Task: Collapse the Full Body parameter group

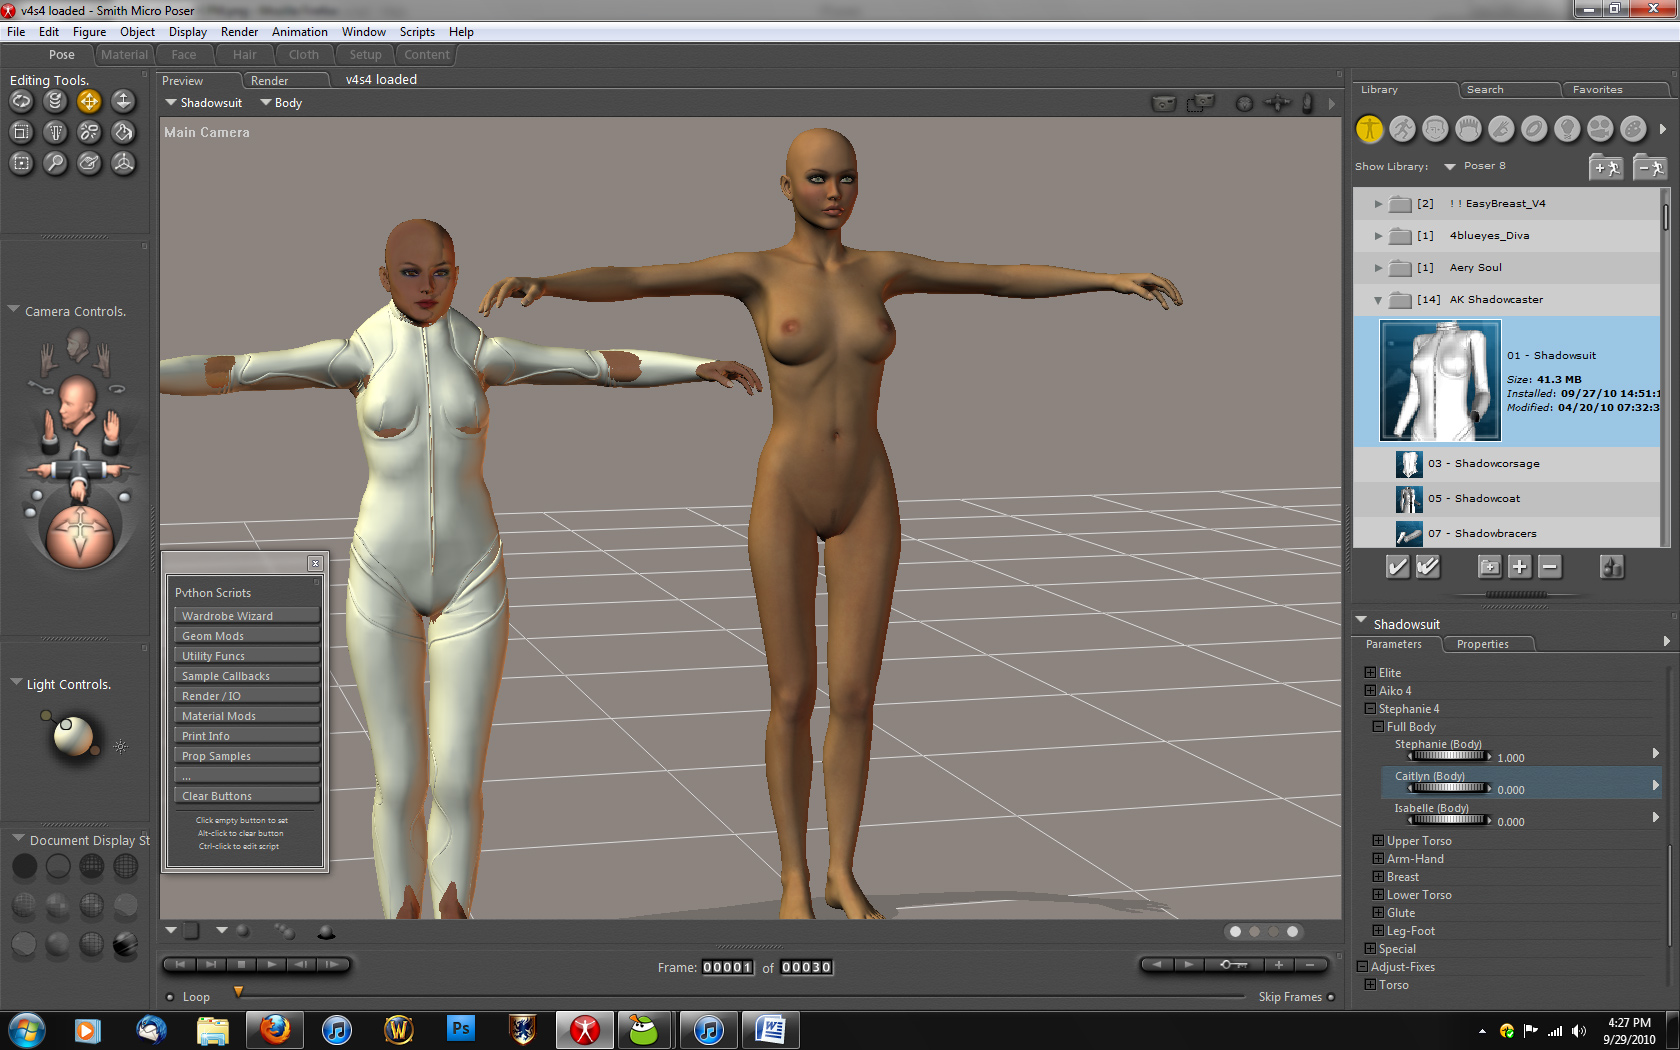Action: pos(1378,727)
